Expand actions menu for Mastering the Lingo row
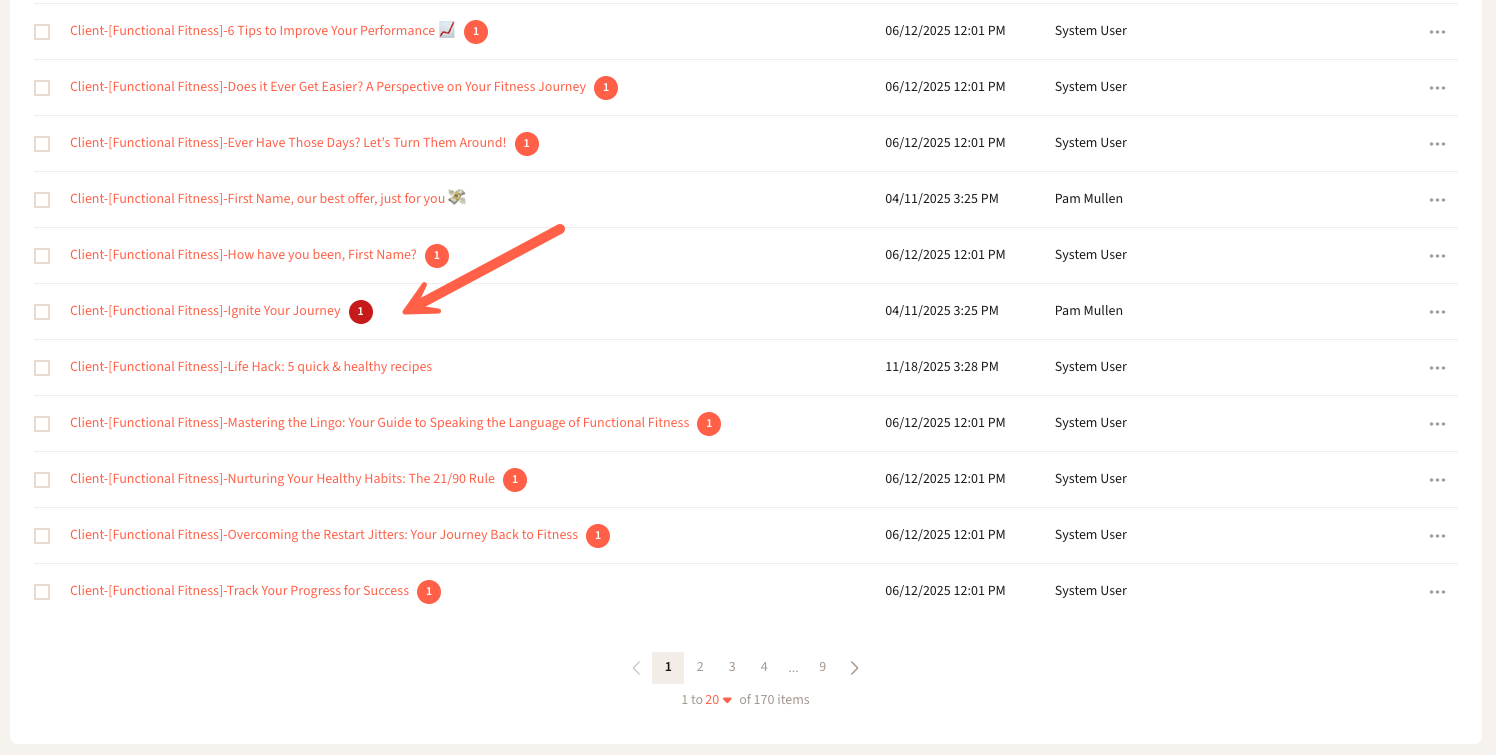This screenshot has width=1496, height=755. (1437, 424)
